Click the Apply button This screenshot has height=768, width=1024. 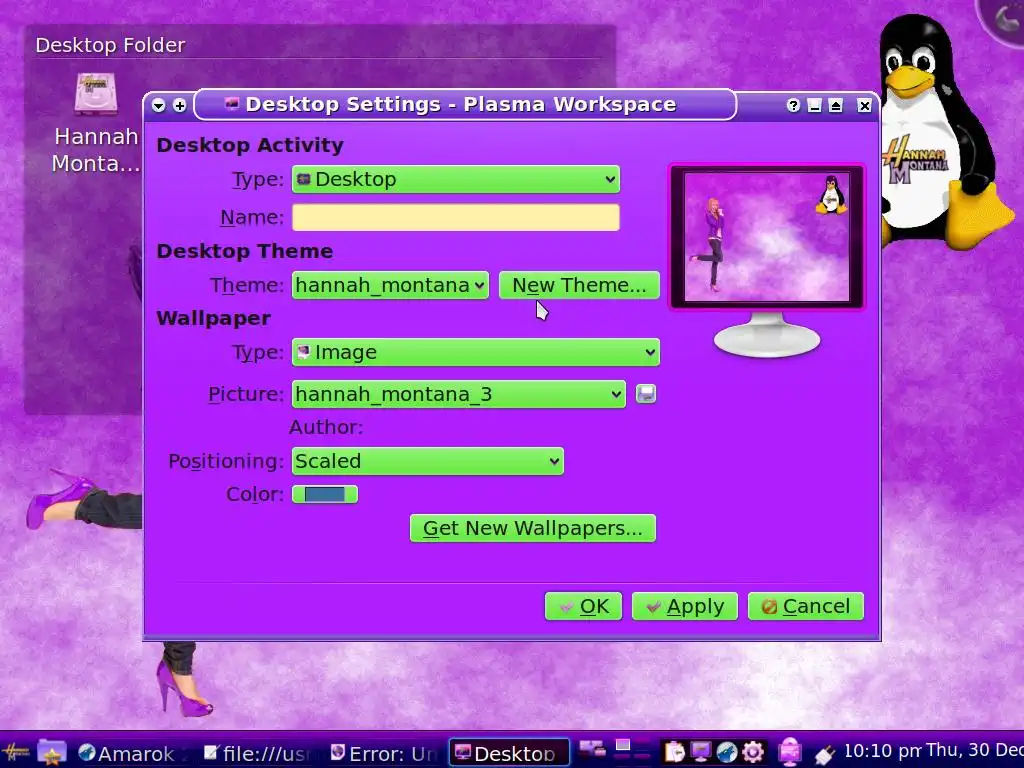point(684,606)
